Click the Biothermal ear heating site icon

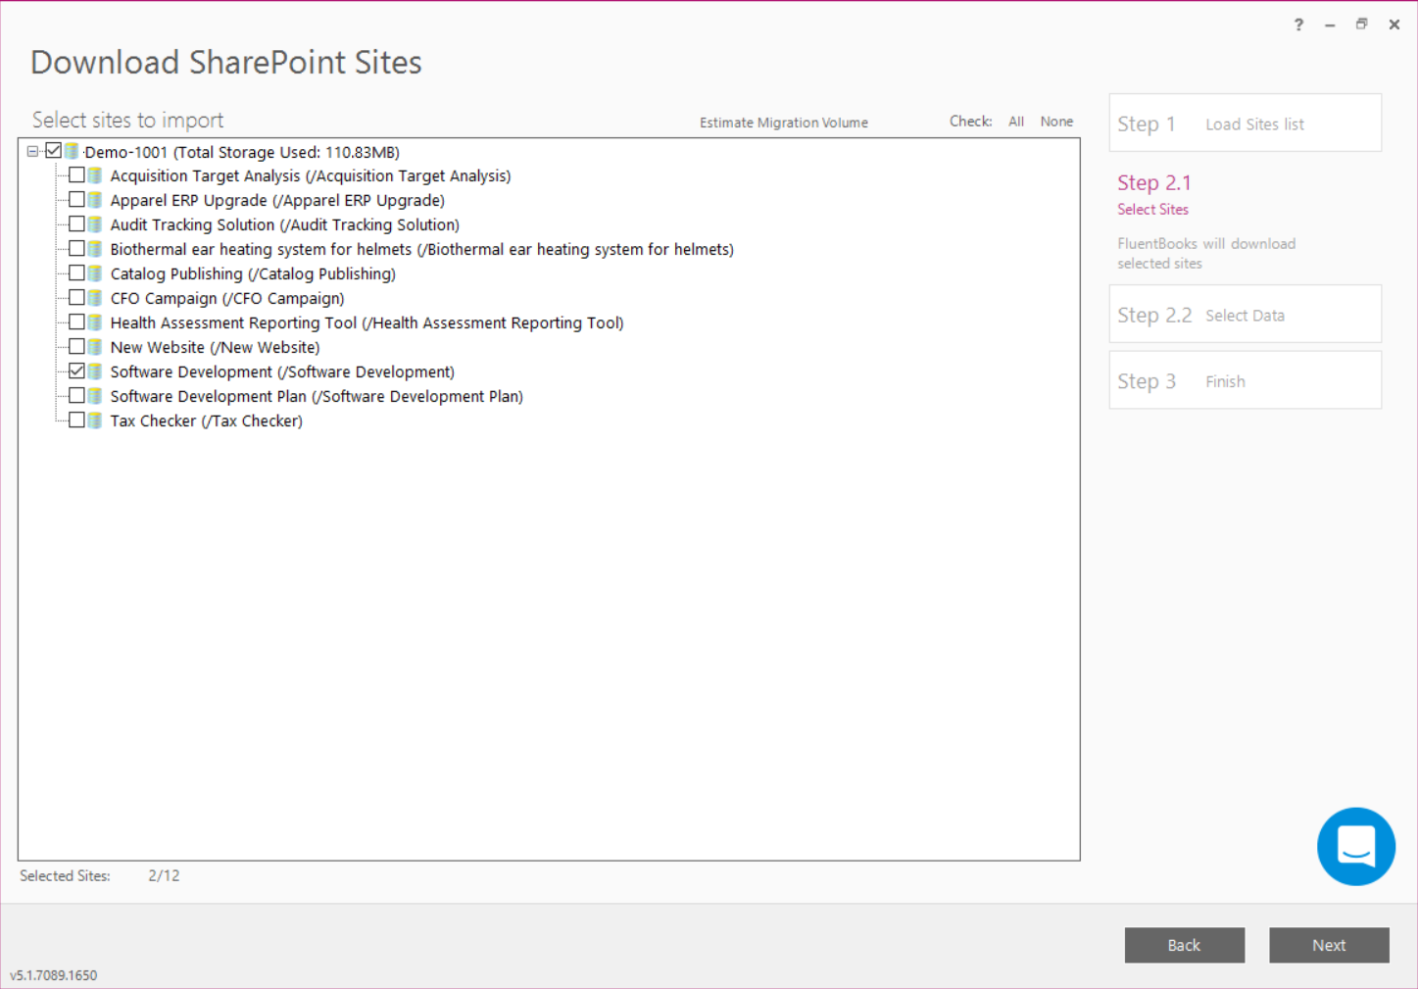click(x=95, y=249)
